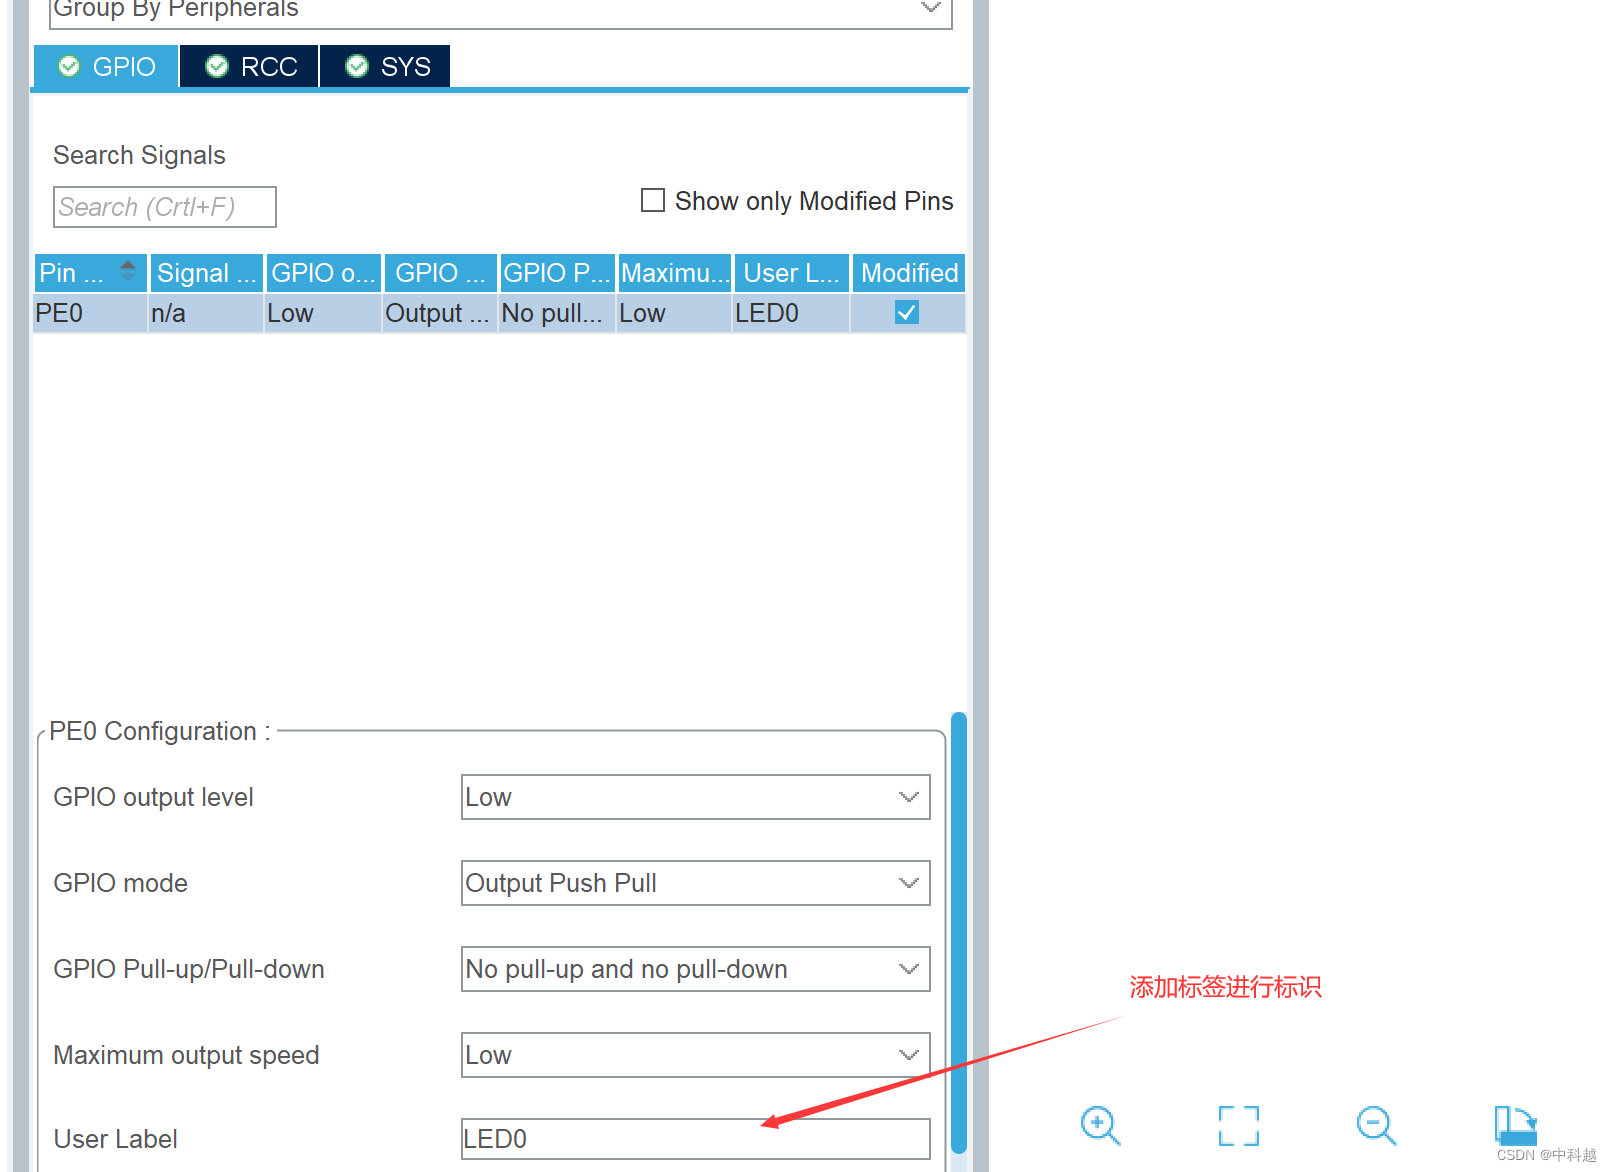Image resolution: width=1612 pixels, height=1172 pixels.
Task: Open the GPIO mode dropdown
Action: 695,883
